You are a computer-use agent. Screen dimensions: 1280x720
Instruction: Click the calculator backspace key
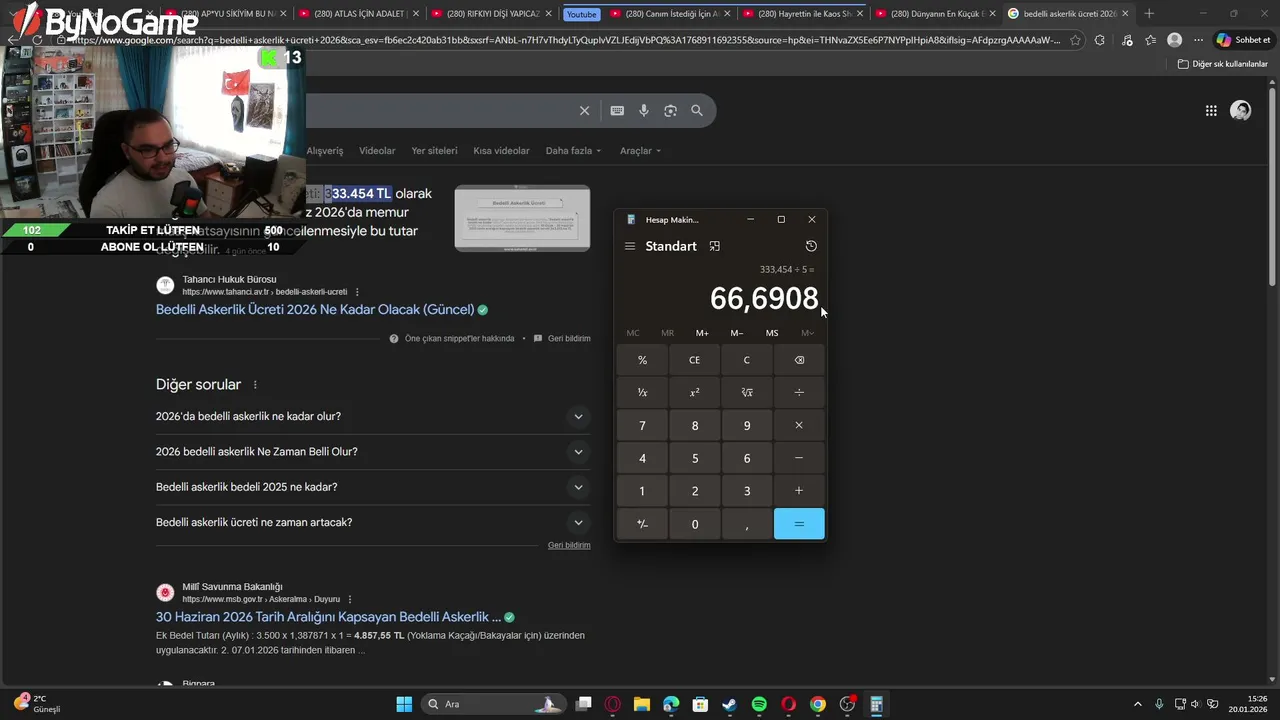[799, 360]
